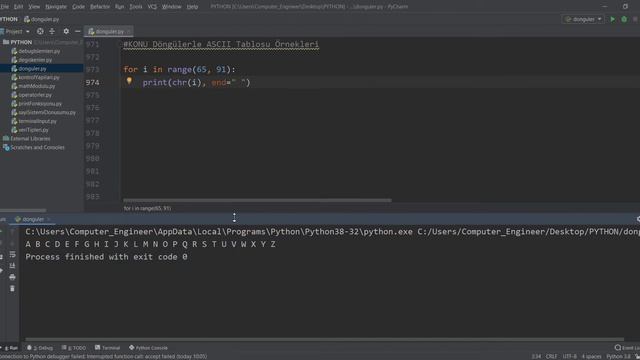Run the donguler configuration with green play icon
640x360 pixels.
(612, 19)
